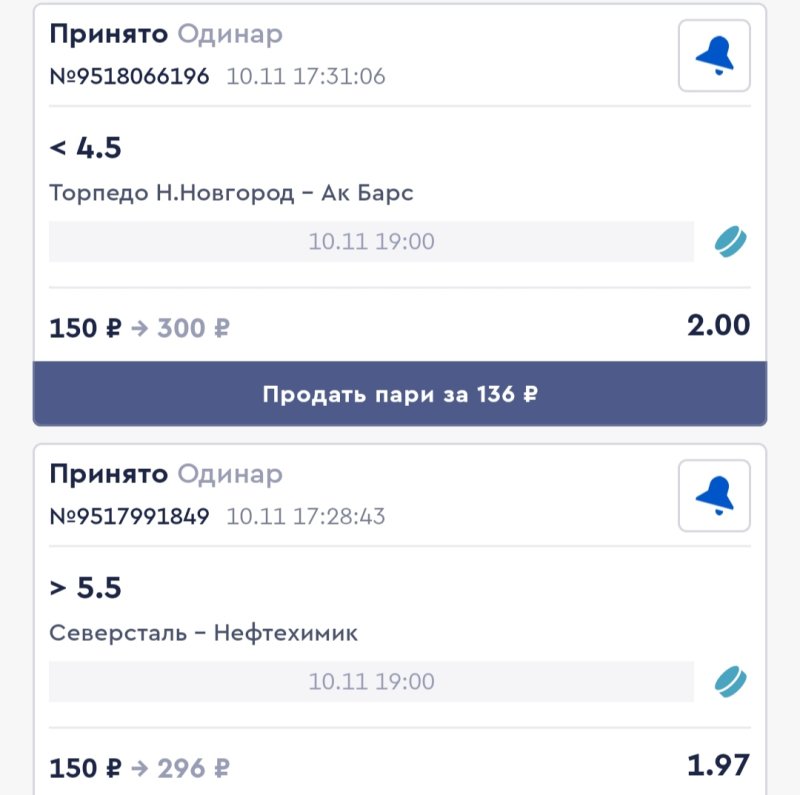This screenshot has width=800, height=795.
Task: Click the first bet's Принято Одинар header
Action: pos(166,34)
